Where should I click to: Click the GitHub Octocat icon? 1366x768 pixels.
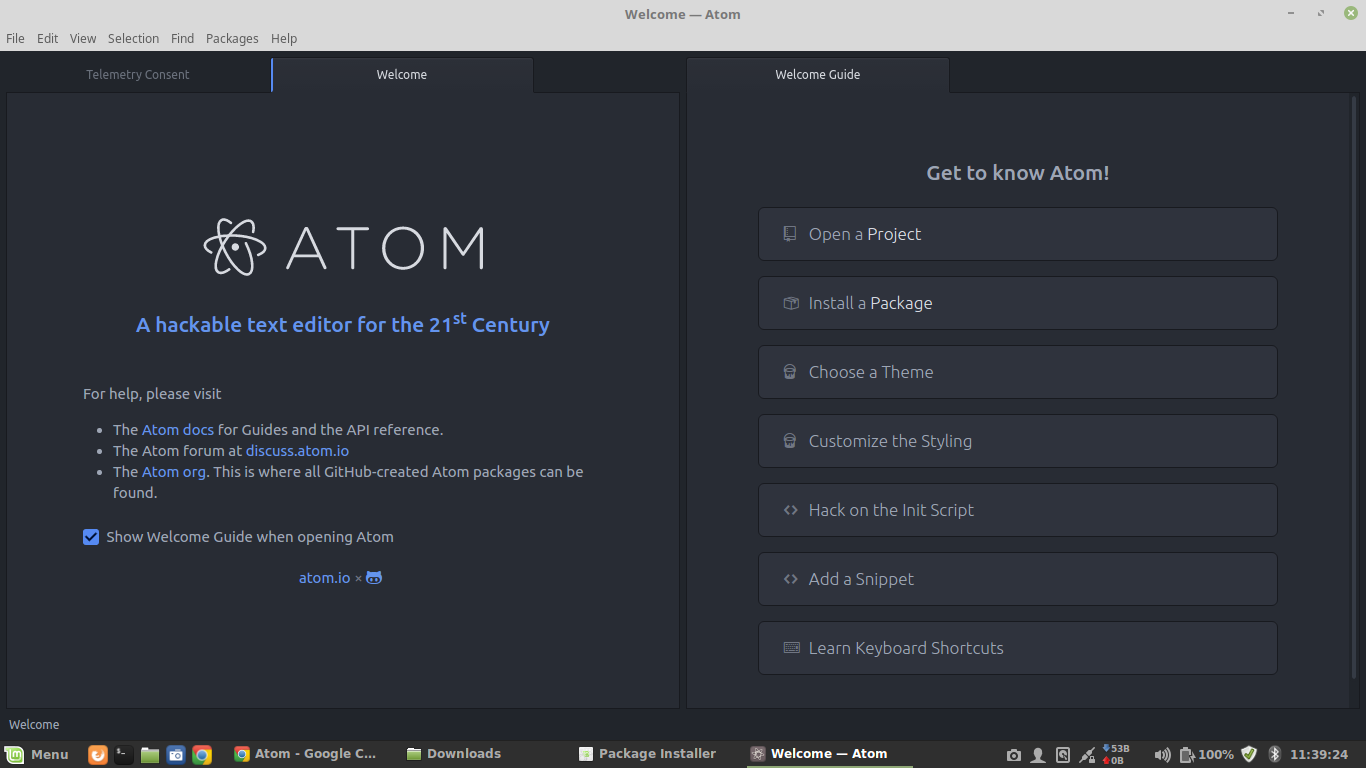tap(374, 578)
